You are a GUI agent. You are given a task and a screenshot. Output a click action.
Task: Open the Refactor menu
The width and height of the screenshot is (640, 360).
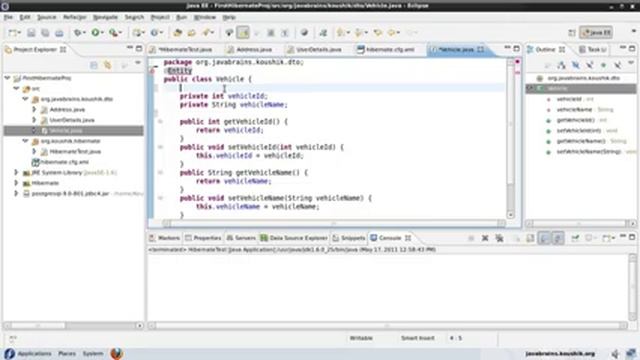[75, 17]
